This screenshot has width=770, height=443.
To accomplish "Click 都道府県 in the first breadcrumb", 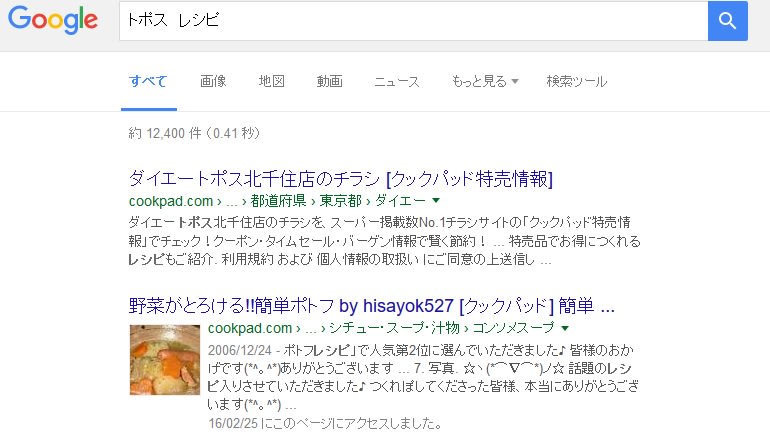I will 278,200.
